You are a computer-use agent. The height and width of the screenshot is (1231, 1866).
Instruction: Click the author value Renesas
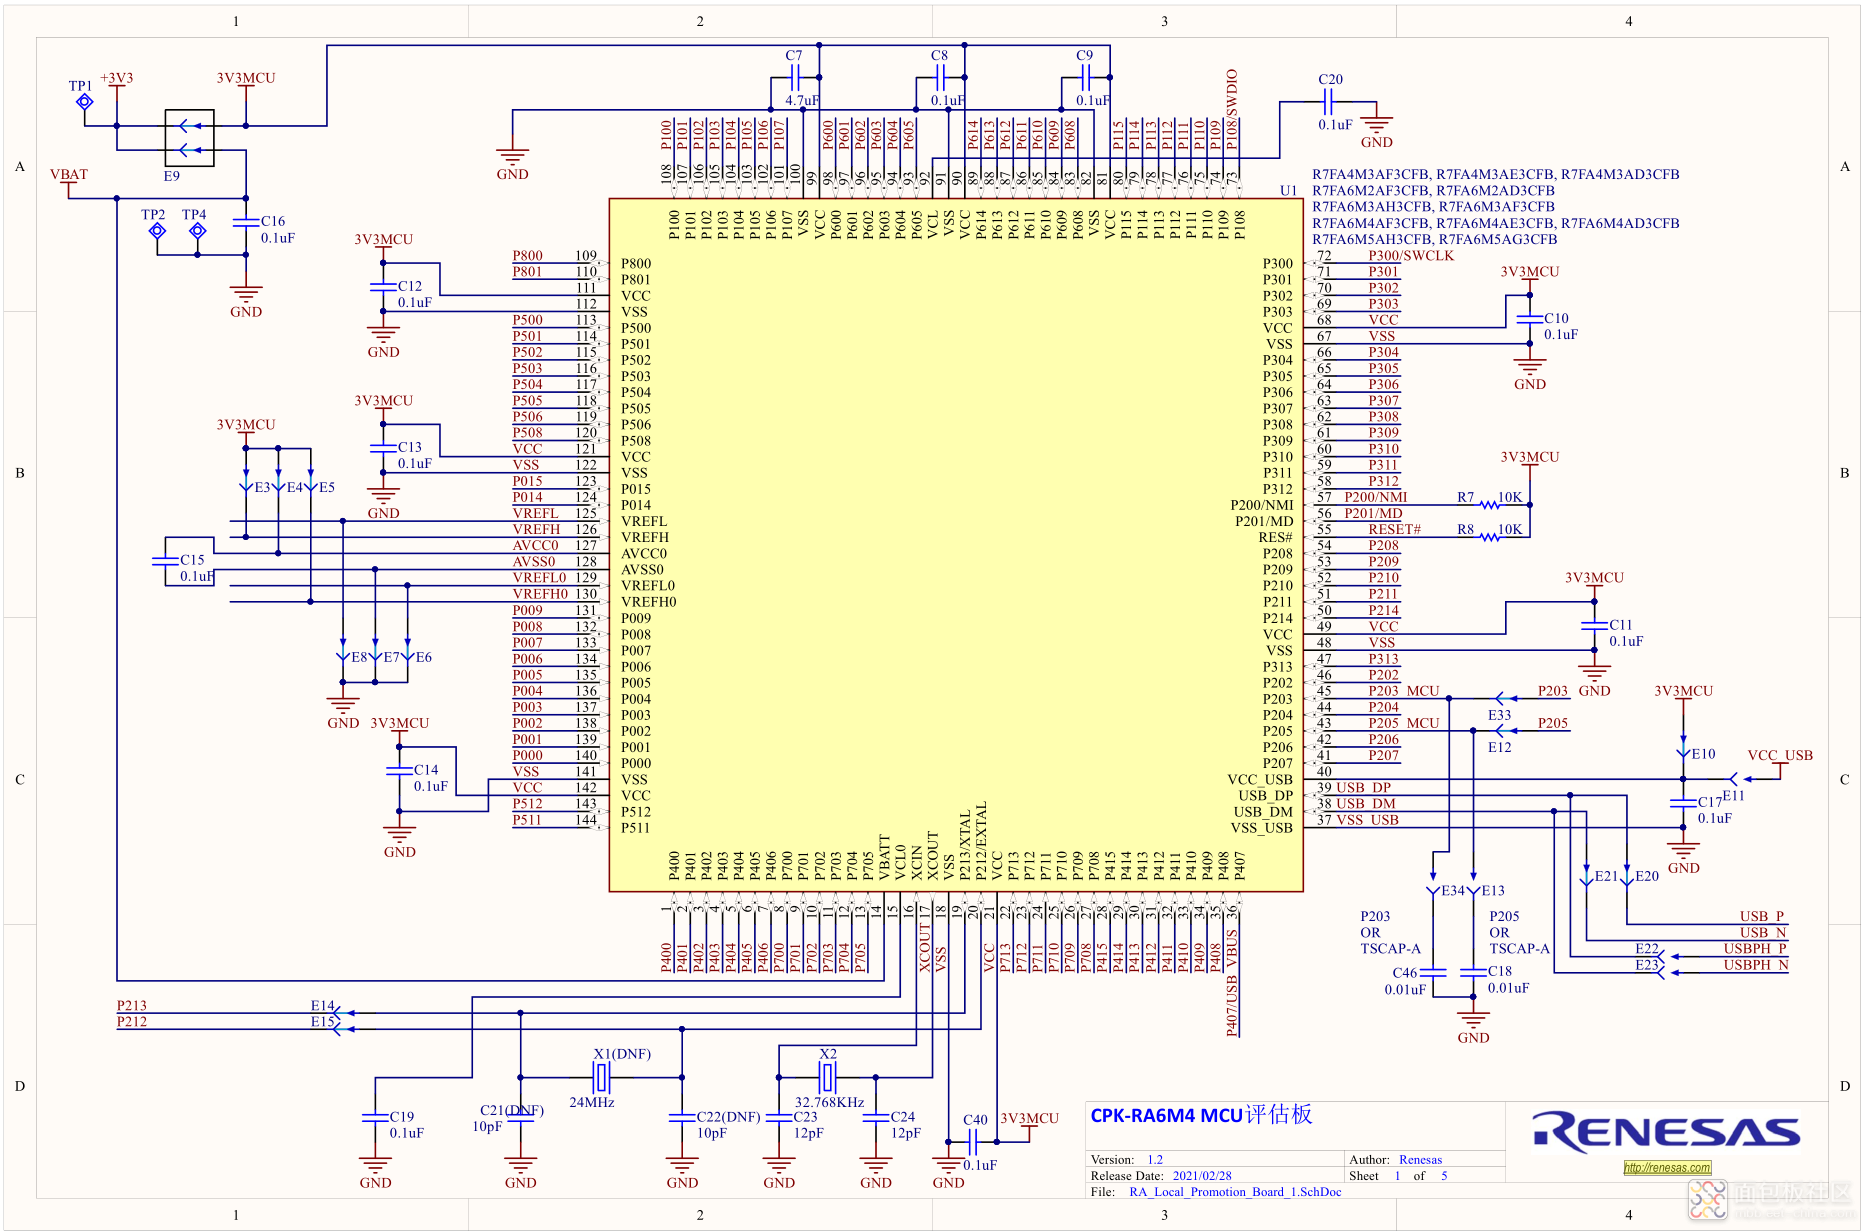(x=1420, y=1160)
